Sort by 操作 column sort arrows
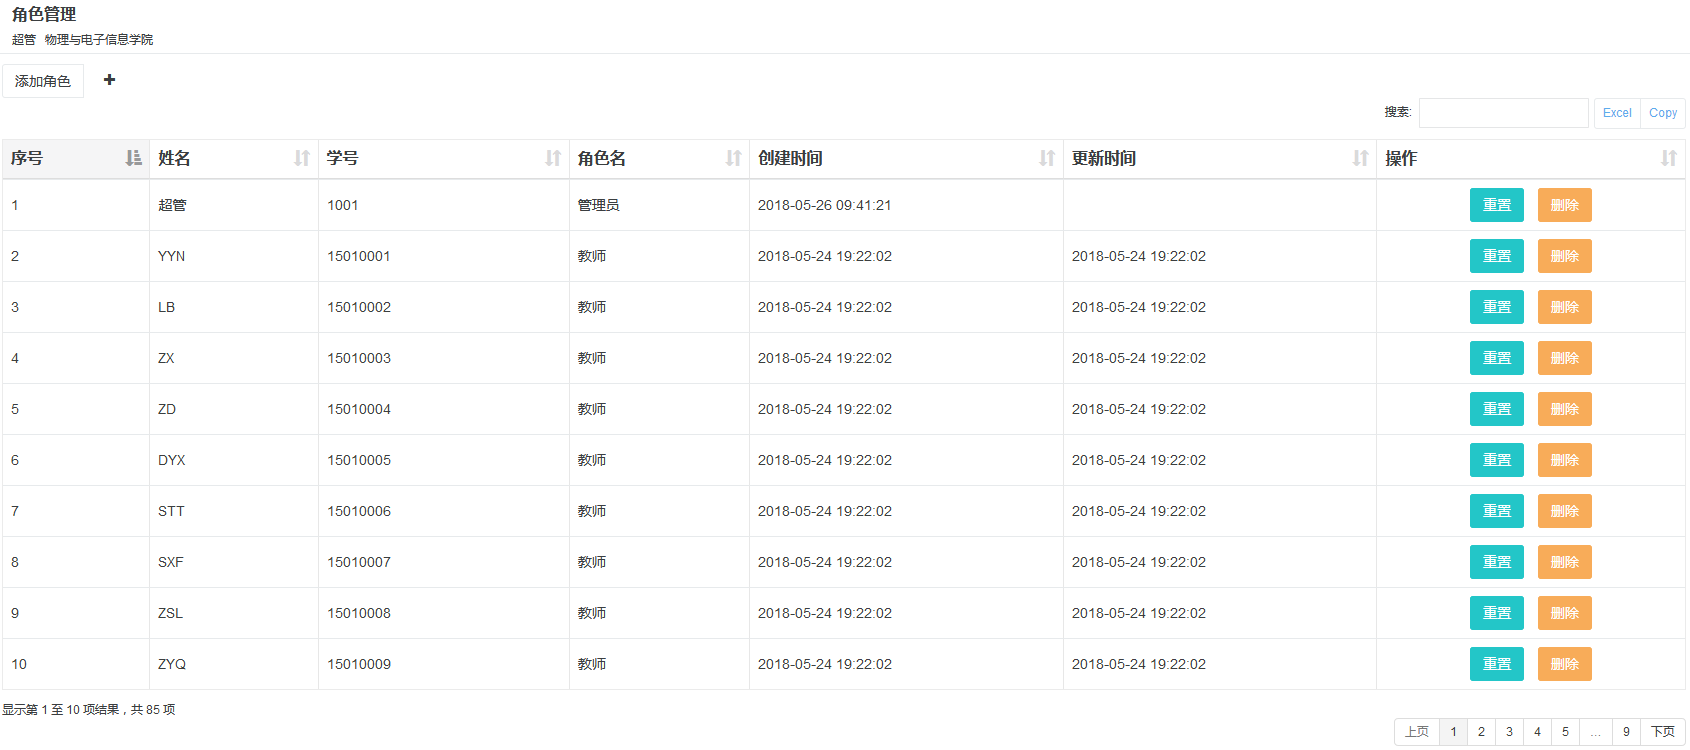 (x=1668, y=158)
